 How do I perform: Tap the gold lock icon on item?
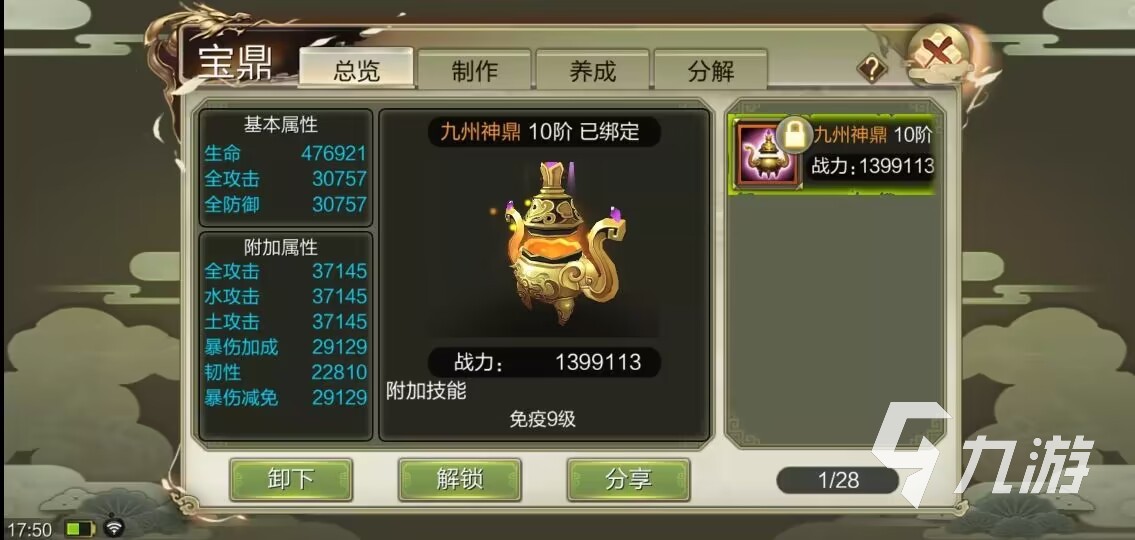[793, 135]
